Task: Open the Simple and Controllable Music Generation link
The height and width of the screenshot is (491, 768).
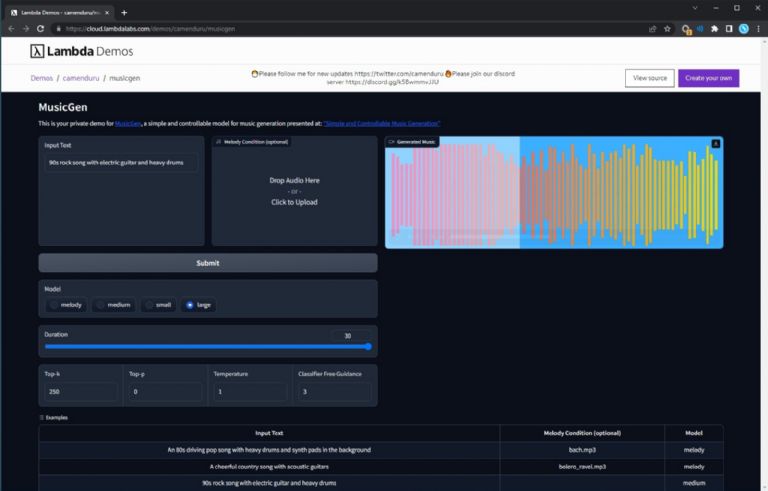Action: (x=382, y=123)
